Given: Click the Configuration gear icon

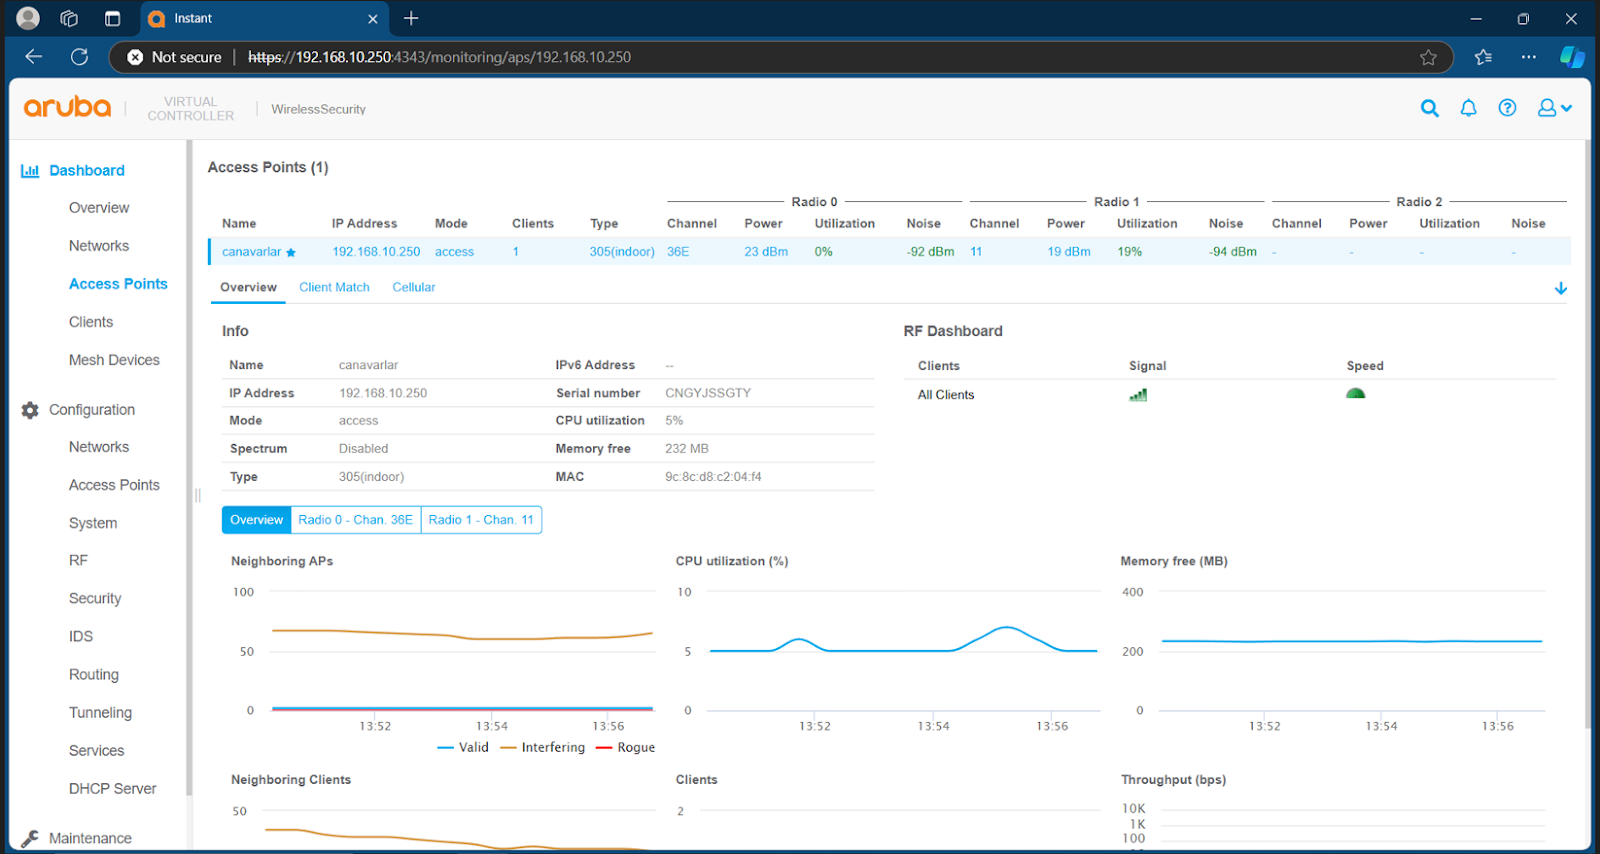Looking at the screenshot, I should pos(30,410).
